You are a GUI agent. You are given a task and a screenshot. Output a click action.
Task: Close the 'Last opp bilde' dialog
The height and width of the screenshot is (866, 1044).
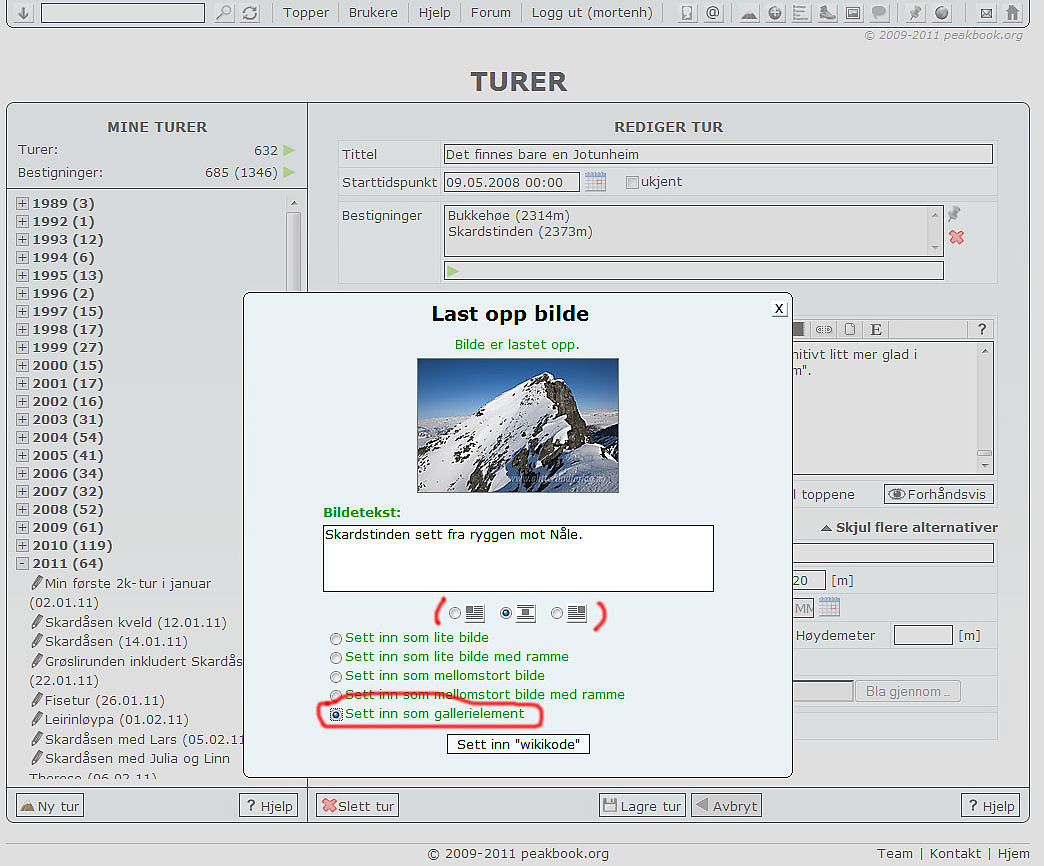coord(779,308)
